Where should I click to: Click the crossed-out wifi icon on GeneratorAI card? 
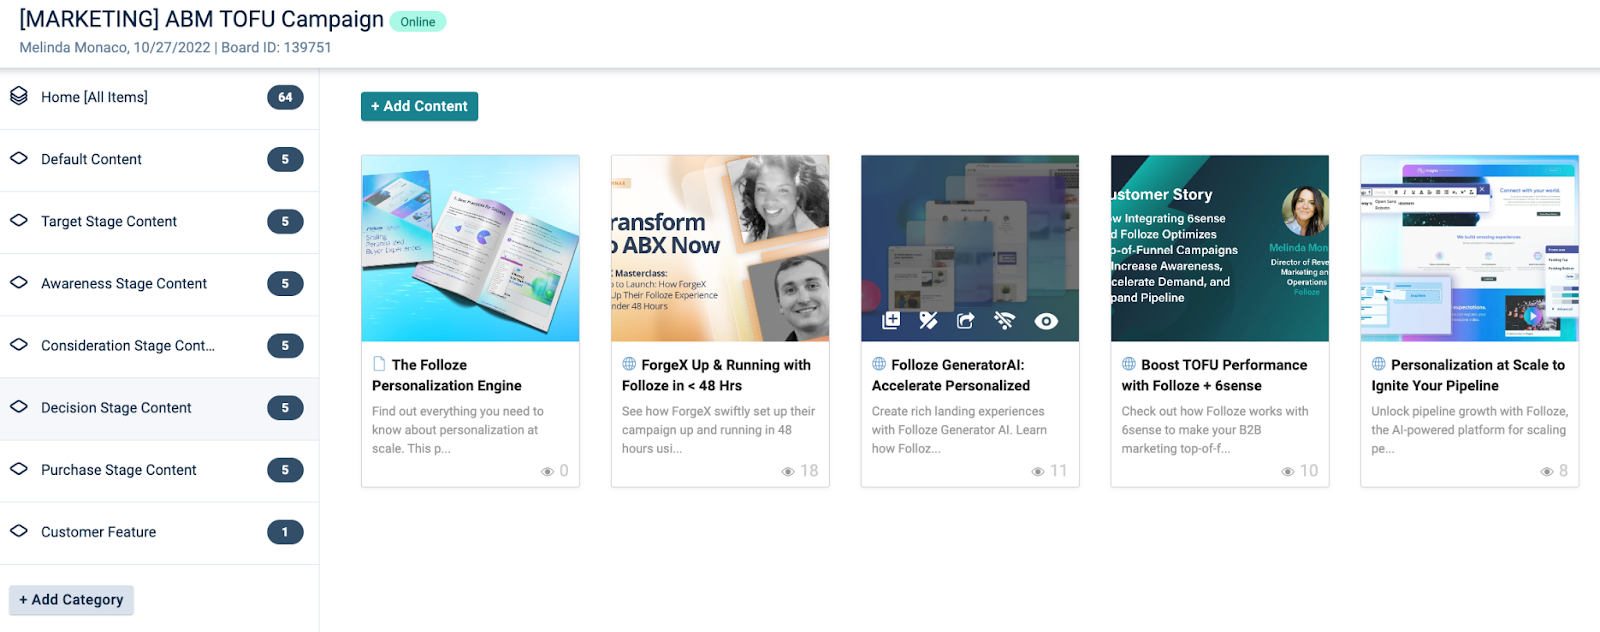pos(1004,320)
